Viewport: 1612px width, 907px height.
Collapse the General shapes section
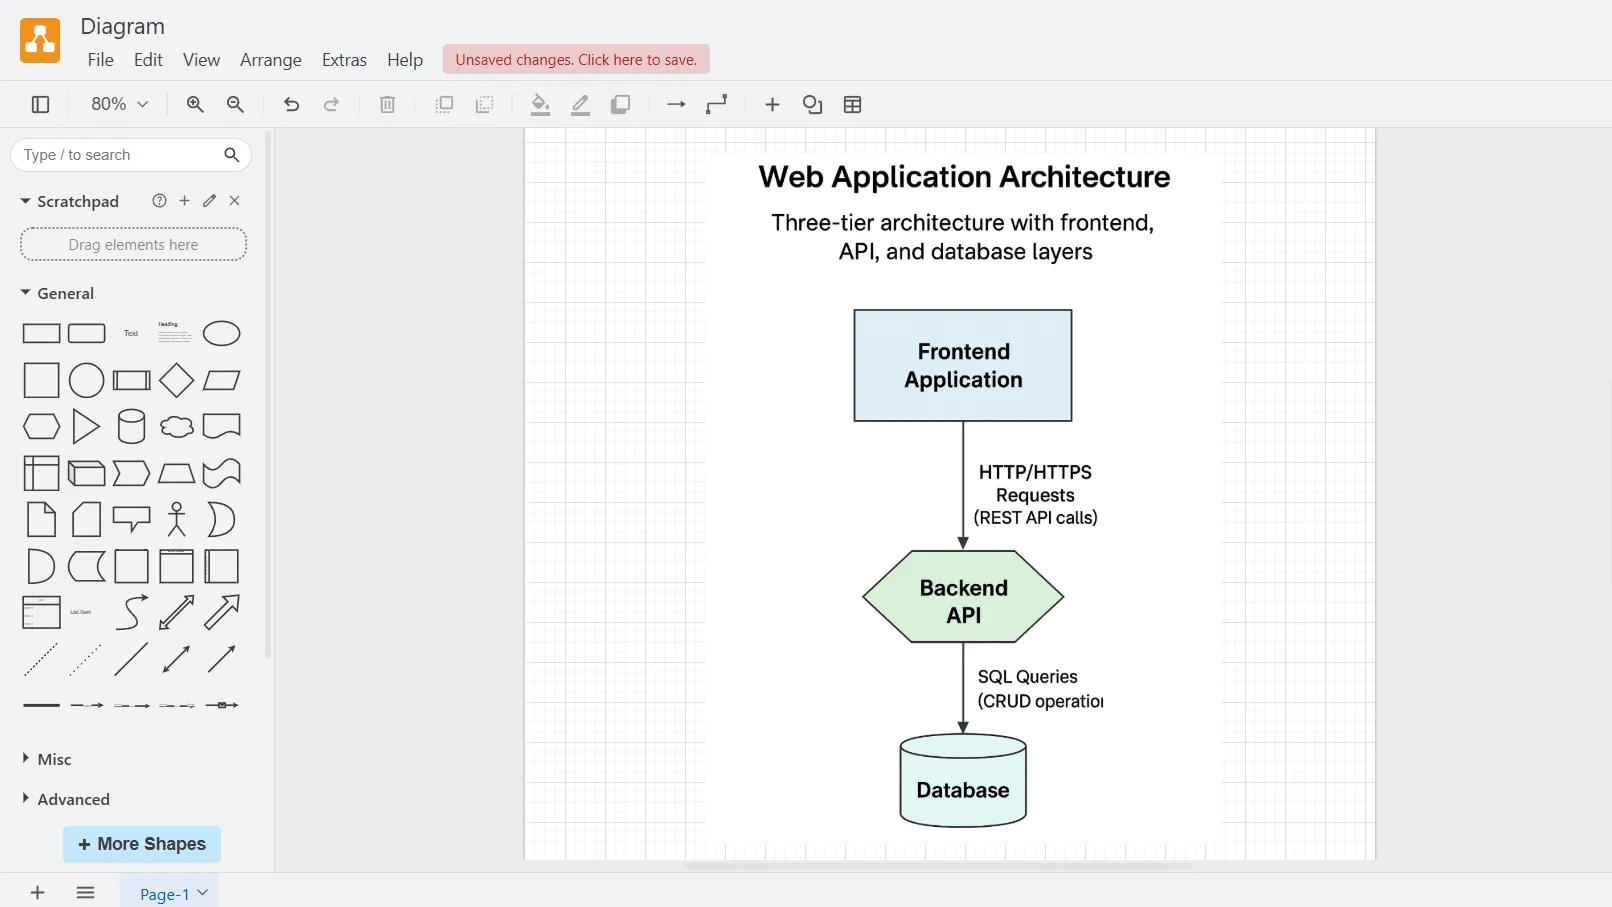[24, 293]
